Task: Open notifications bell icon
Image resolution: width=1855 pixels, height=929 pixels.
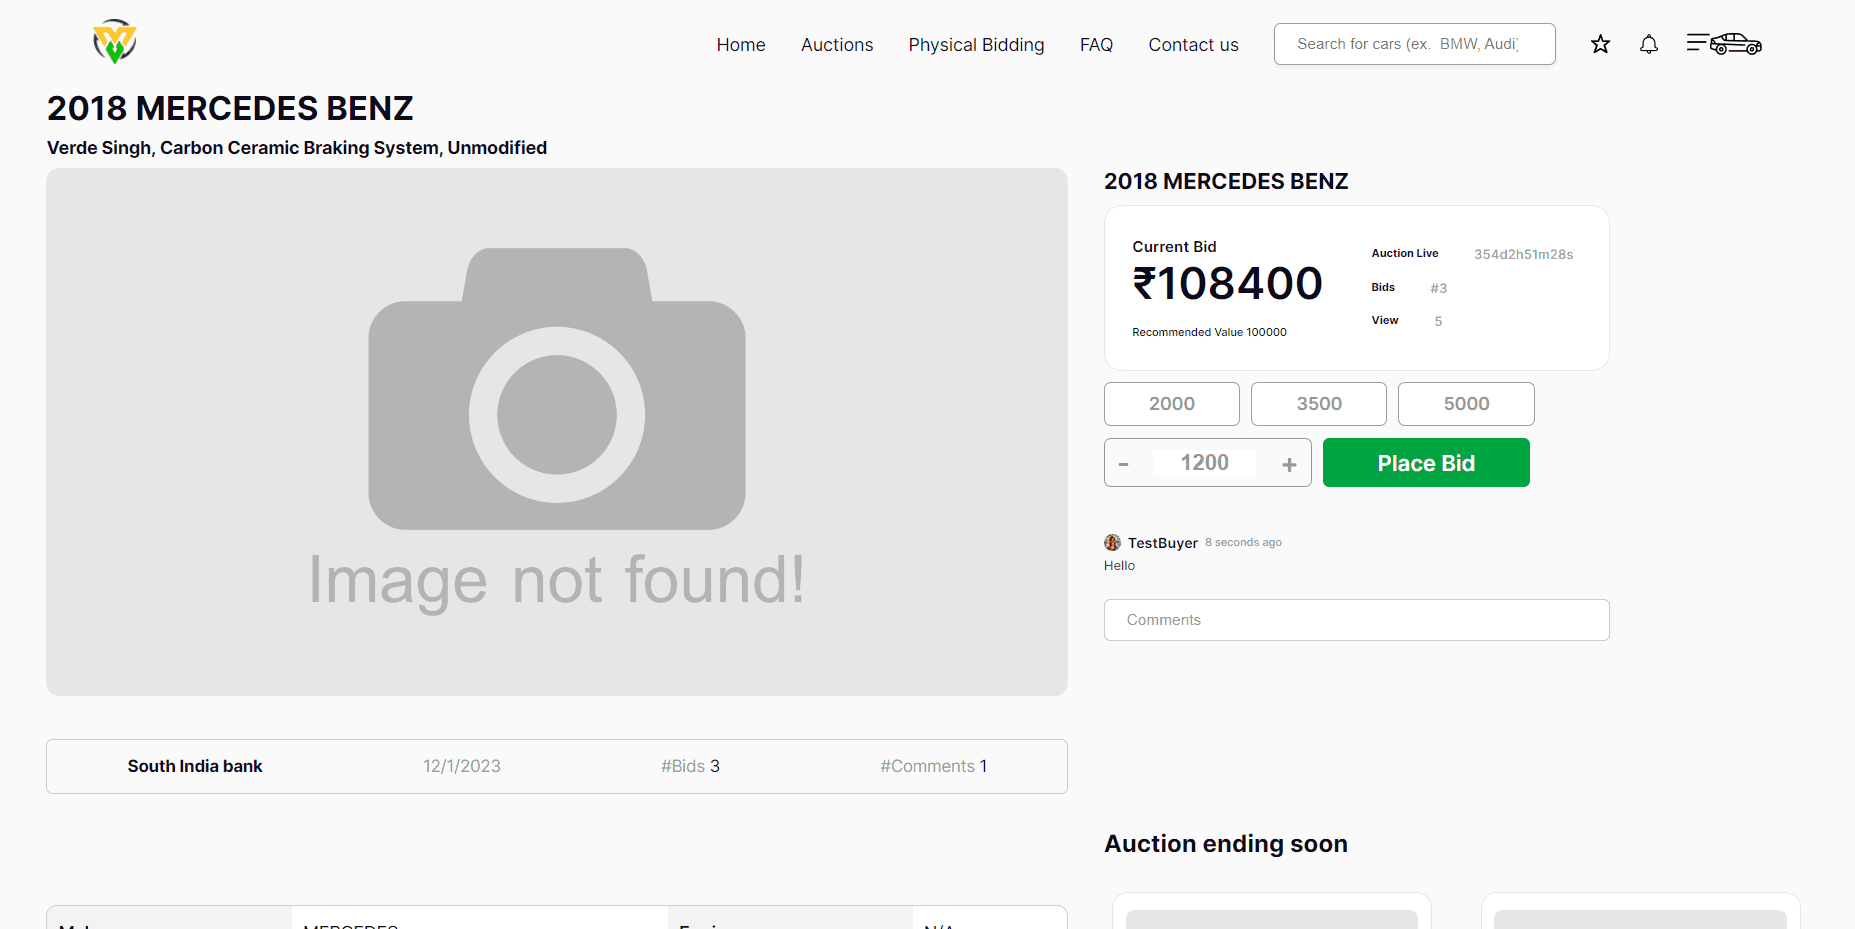Action: click(x=1649, y=44)
